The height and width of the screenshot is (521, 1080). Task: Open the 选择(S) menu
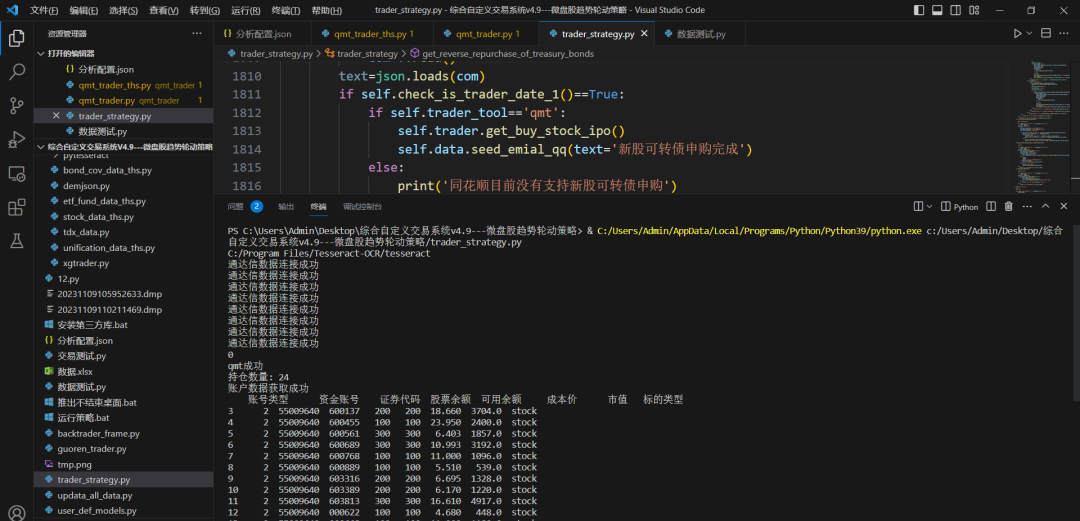coord(123,10)
